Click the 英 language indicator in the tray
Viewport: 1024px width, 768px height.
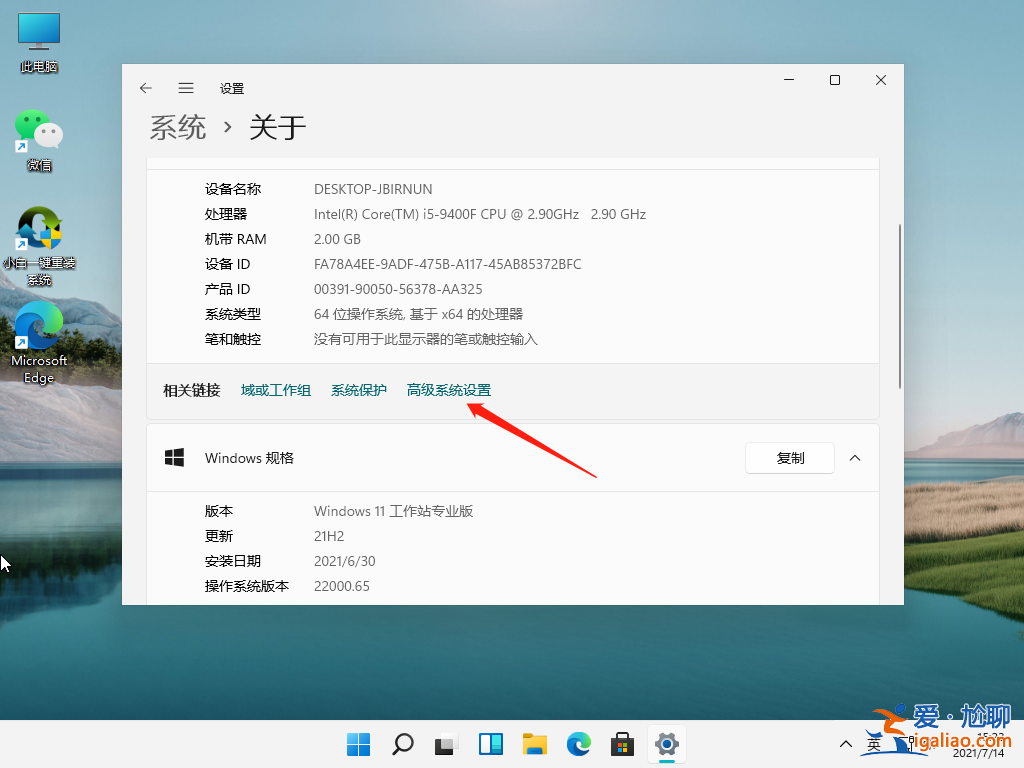(873, 744)
